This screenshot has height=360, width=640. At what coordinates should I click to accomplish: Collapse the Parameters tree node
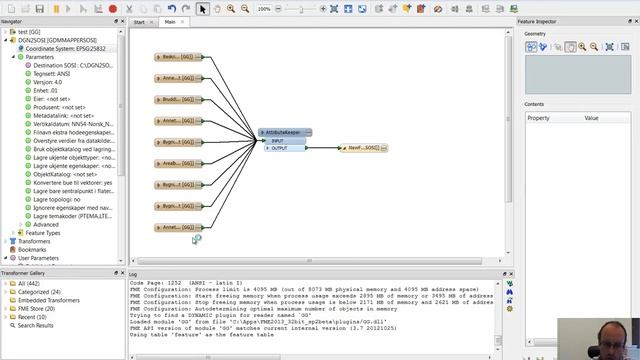(x=13, y=57)
